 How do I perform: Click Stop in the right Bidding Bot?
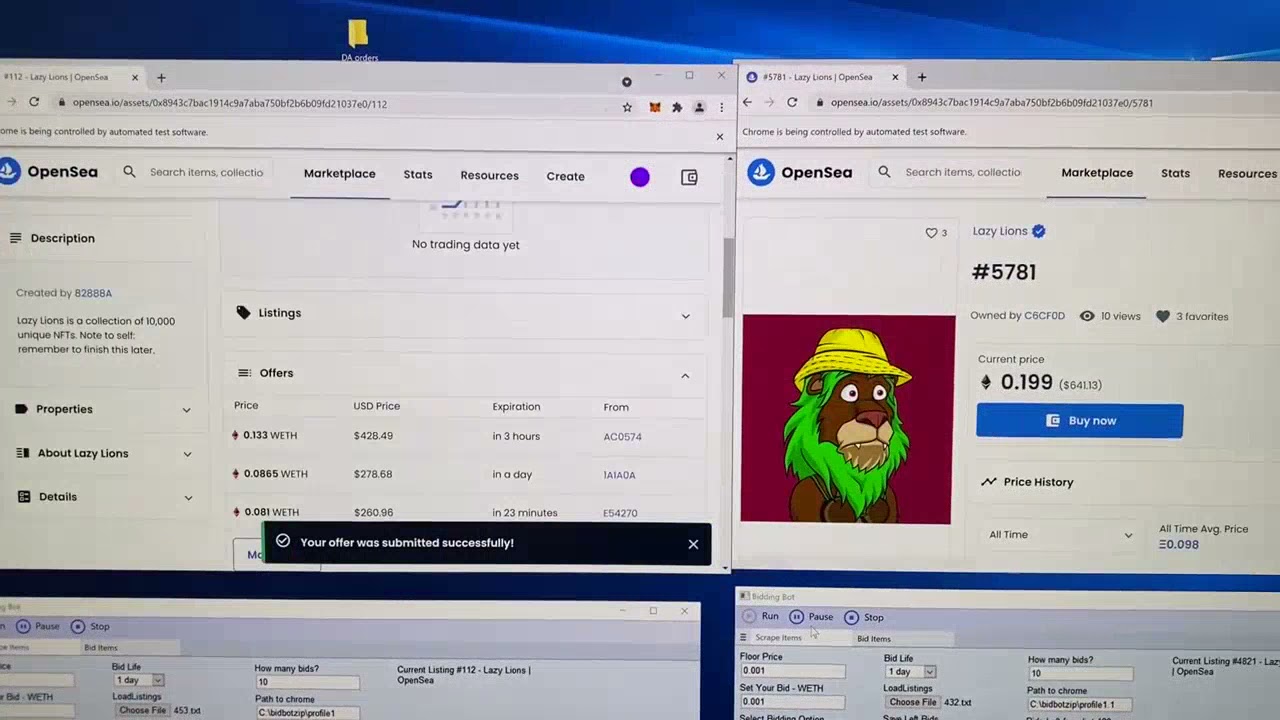[864, 617]
